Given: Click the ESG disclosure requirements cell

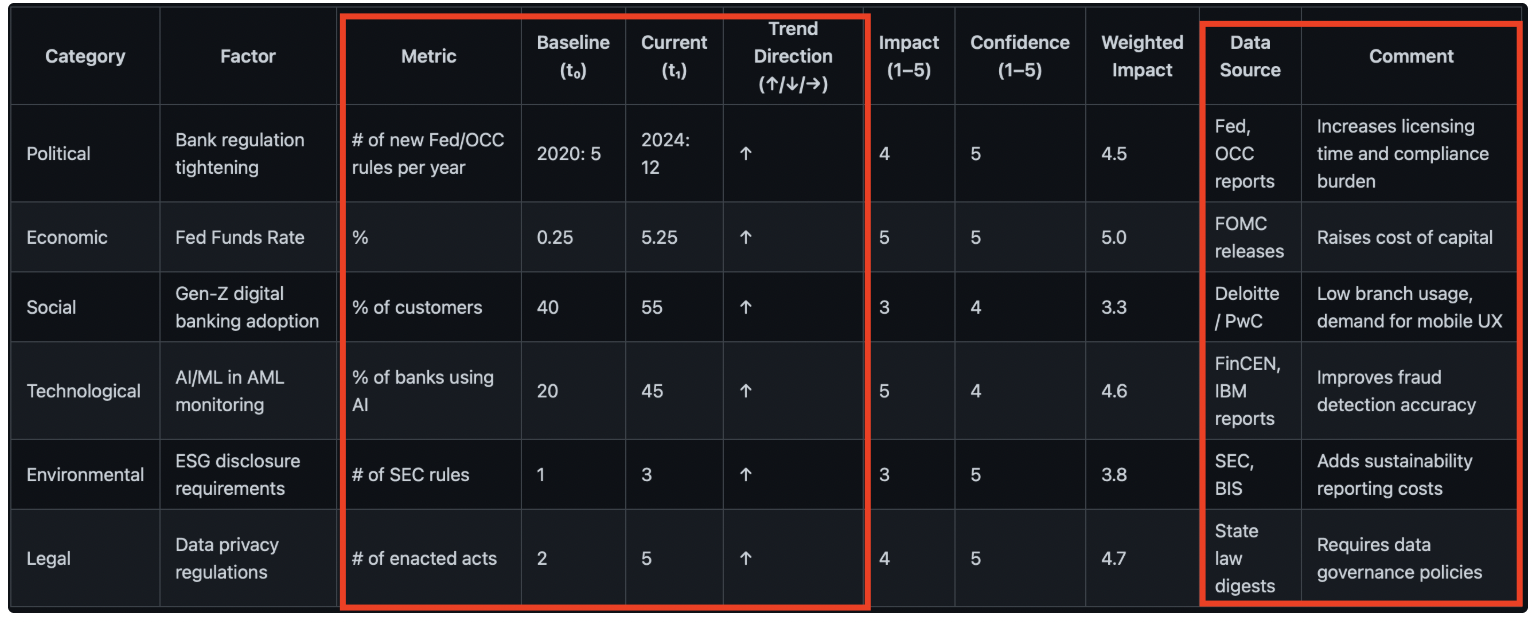Looking at the screenshot, I should pyautogui.click(x=237, y=475).
